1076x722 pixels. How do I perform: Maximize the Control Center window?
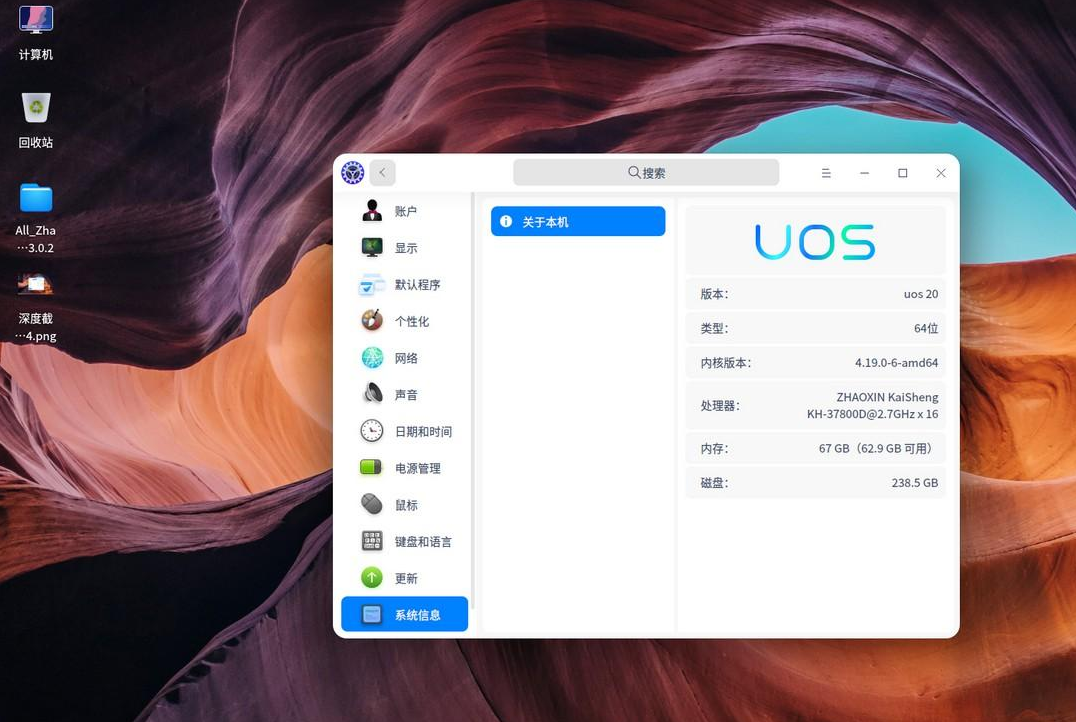point(903,173)
